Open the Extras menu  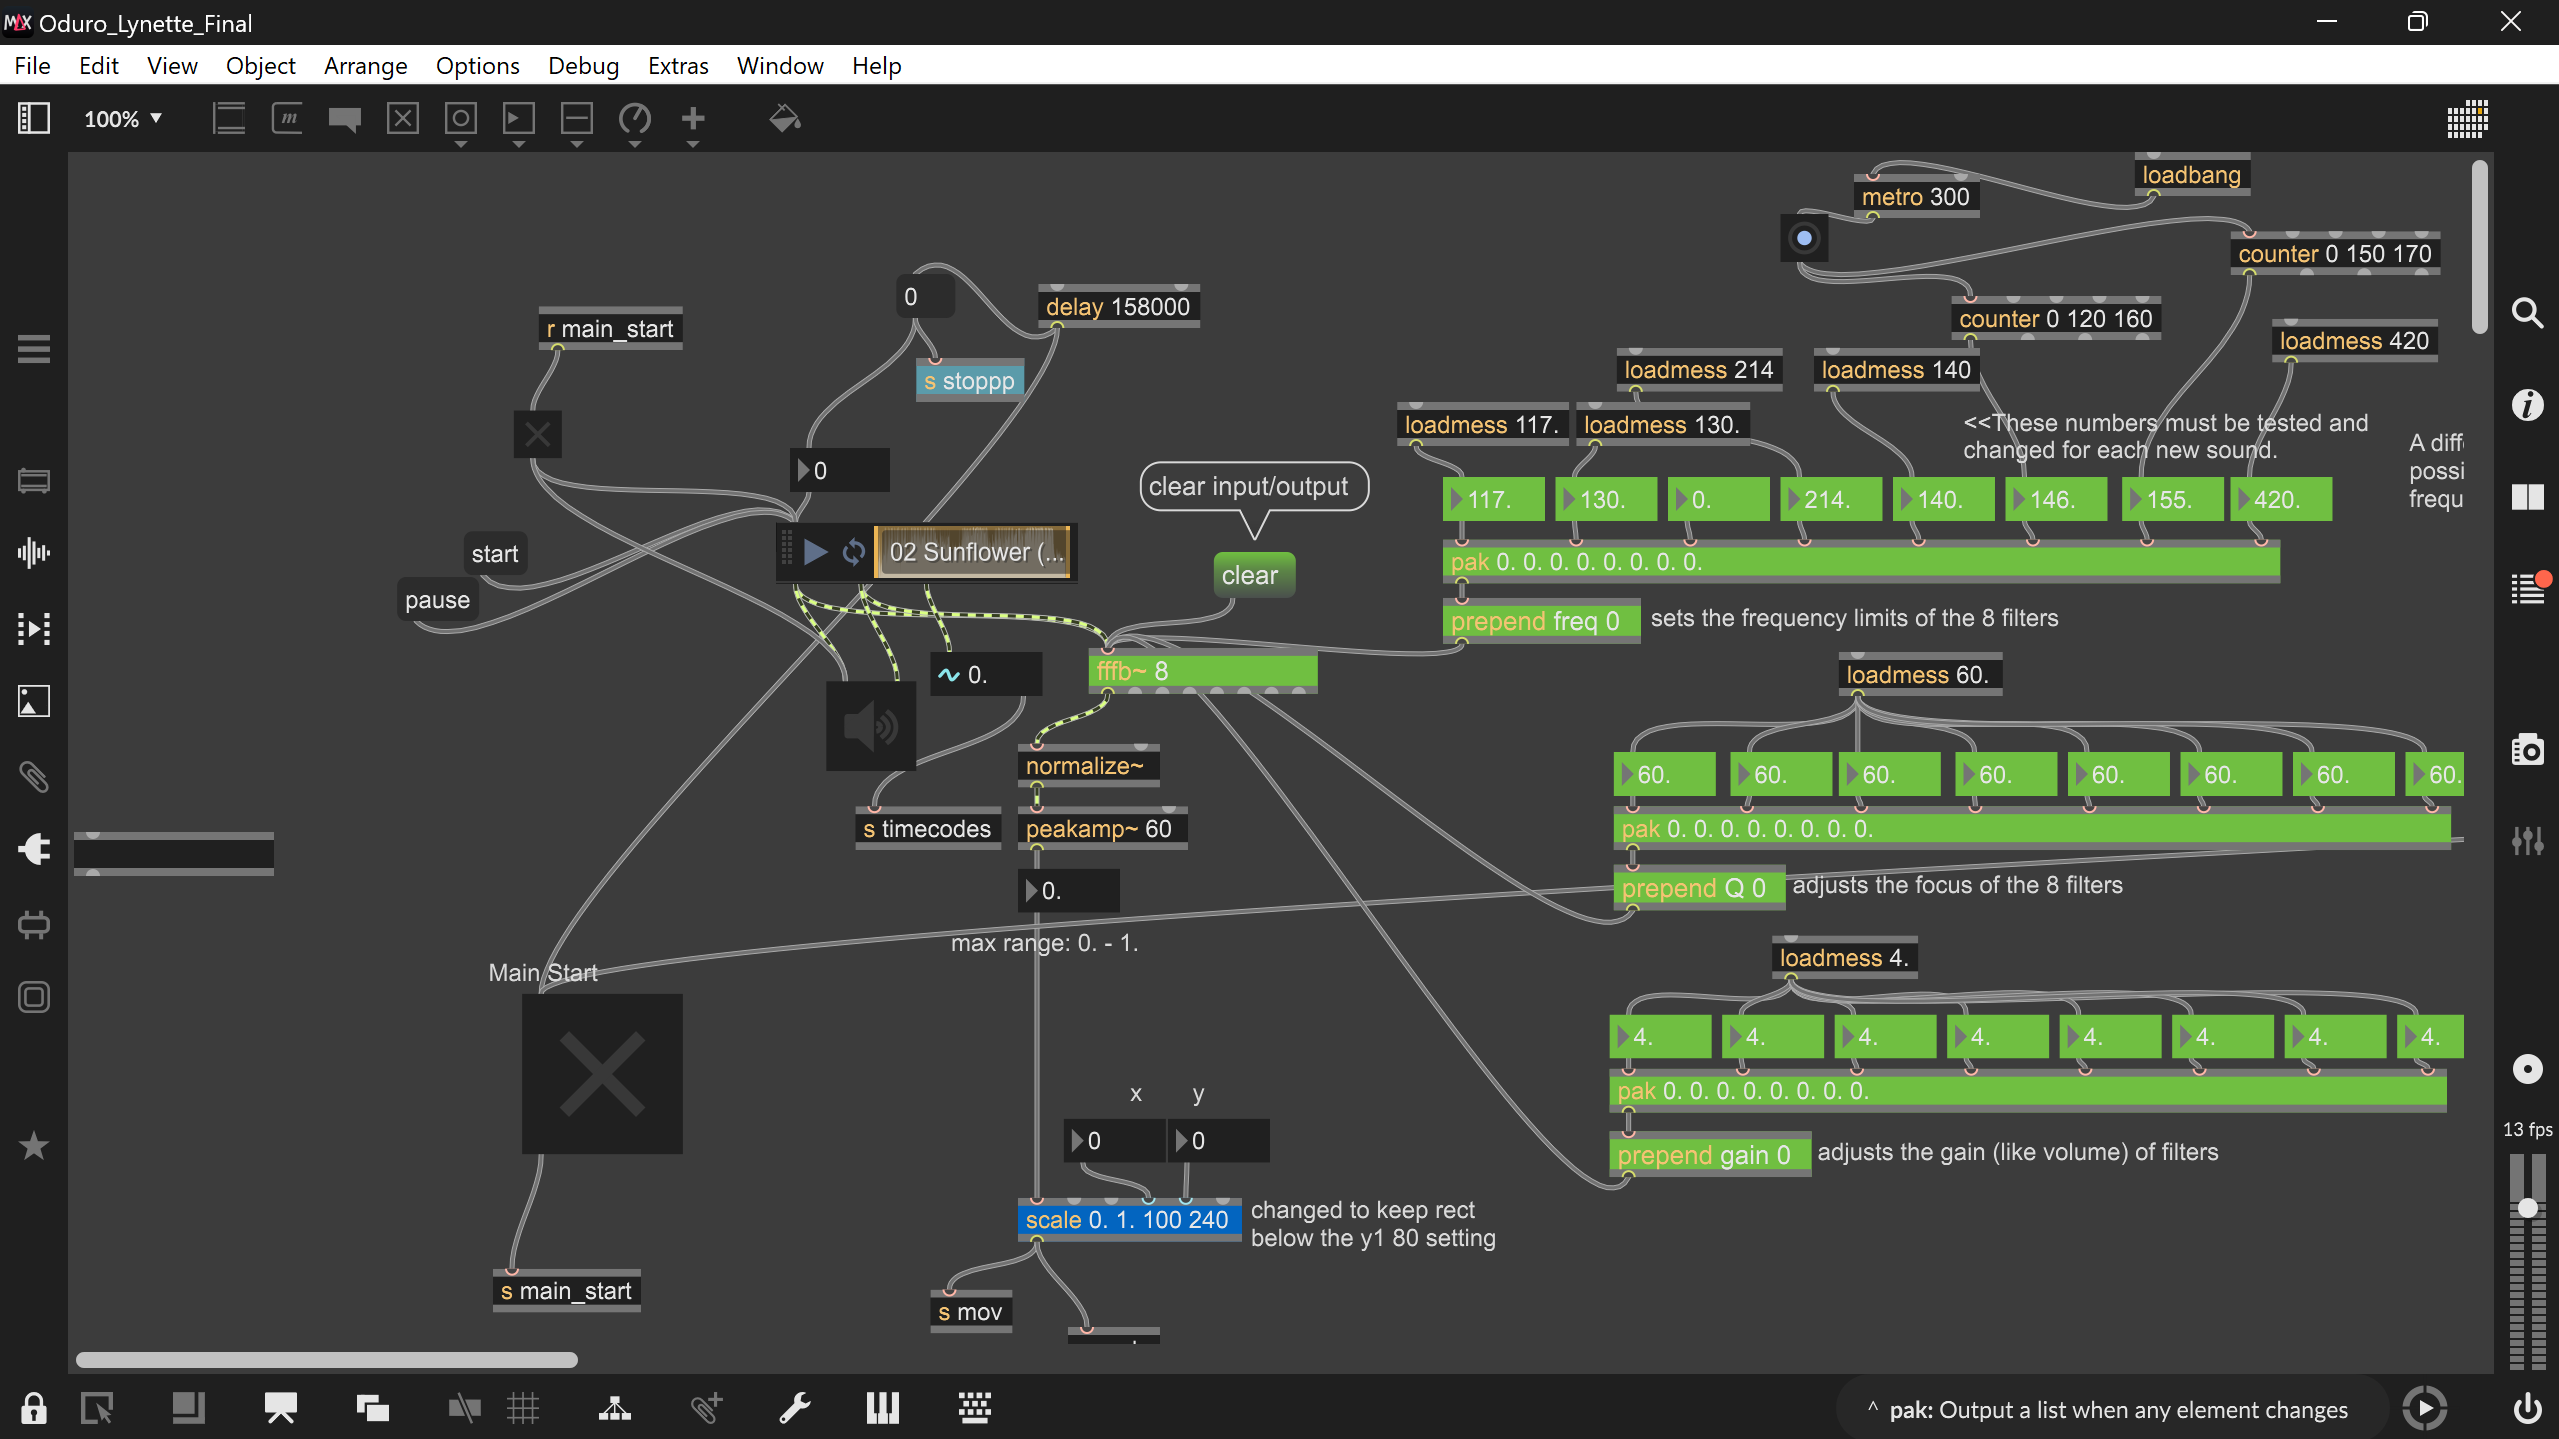pyautogui.click(x=677, y=66)
